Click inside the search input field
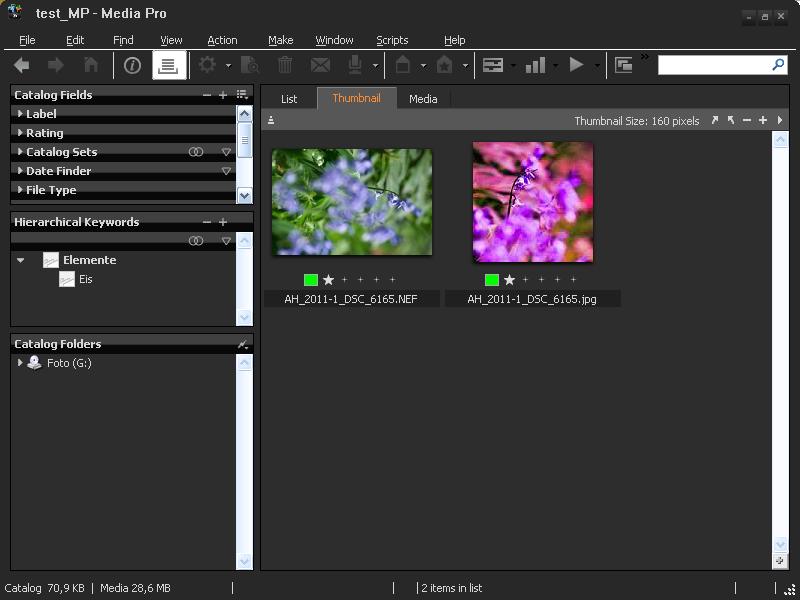 pos(713,65)
